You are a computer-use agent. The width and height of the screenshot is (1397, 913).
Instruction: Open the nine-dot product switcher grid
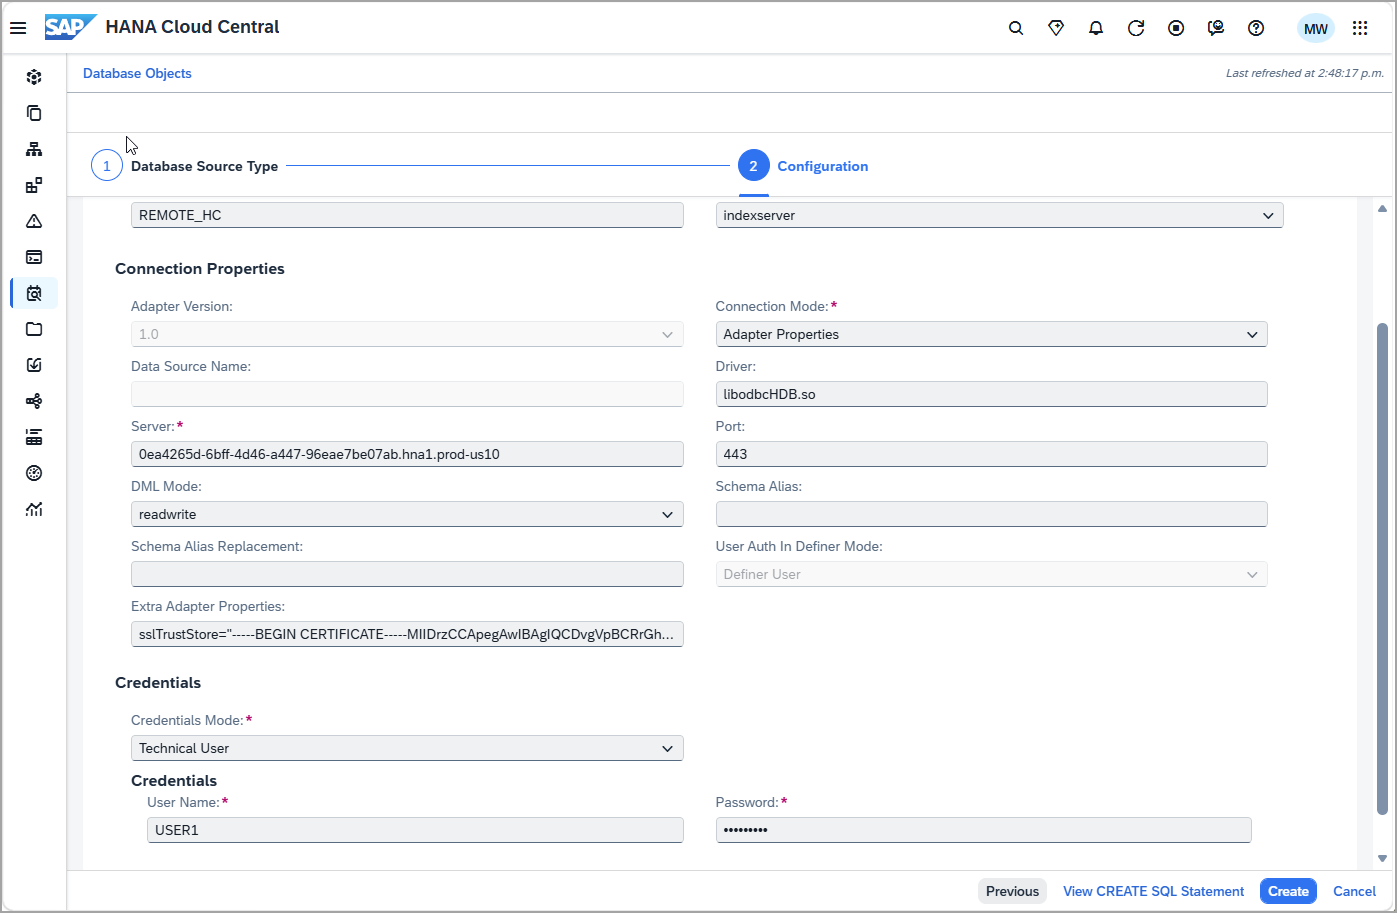click(x=1360, y=28)
